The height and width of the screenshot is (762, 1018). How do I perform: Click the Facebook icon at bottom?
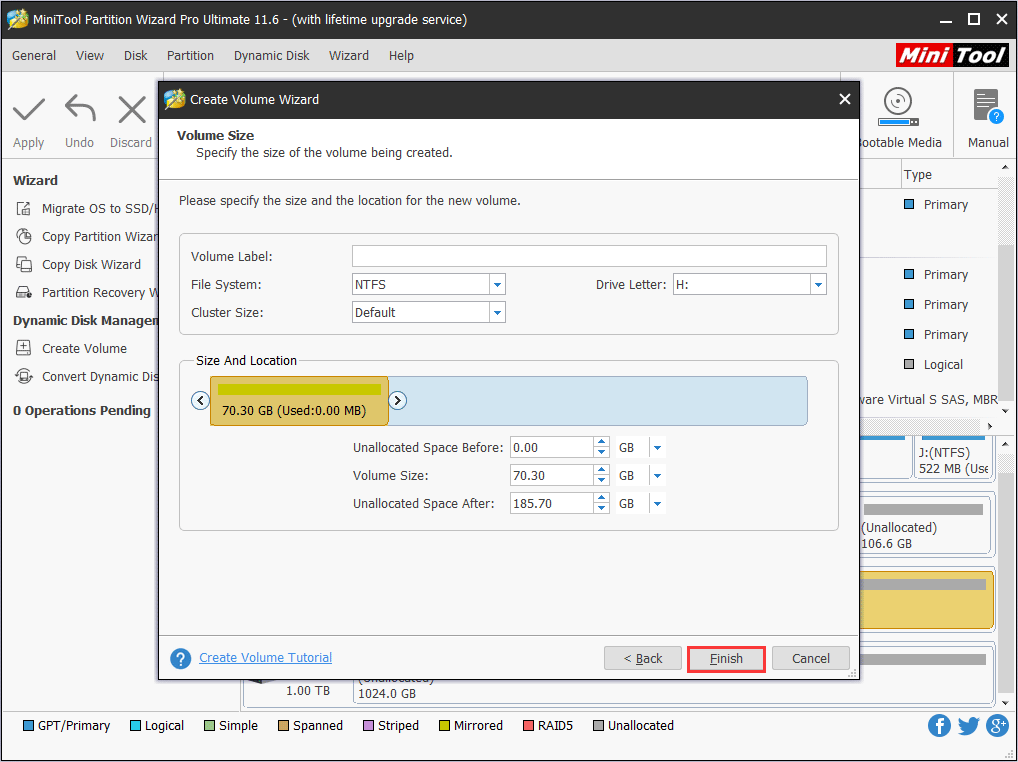tap(939, 725)
